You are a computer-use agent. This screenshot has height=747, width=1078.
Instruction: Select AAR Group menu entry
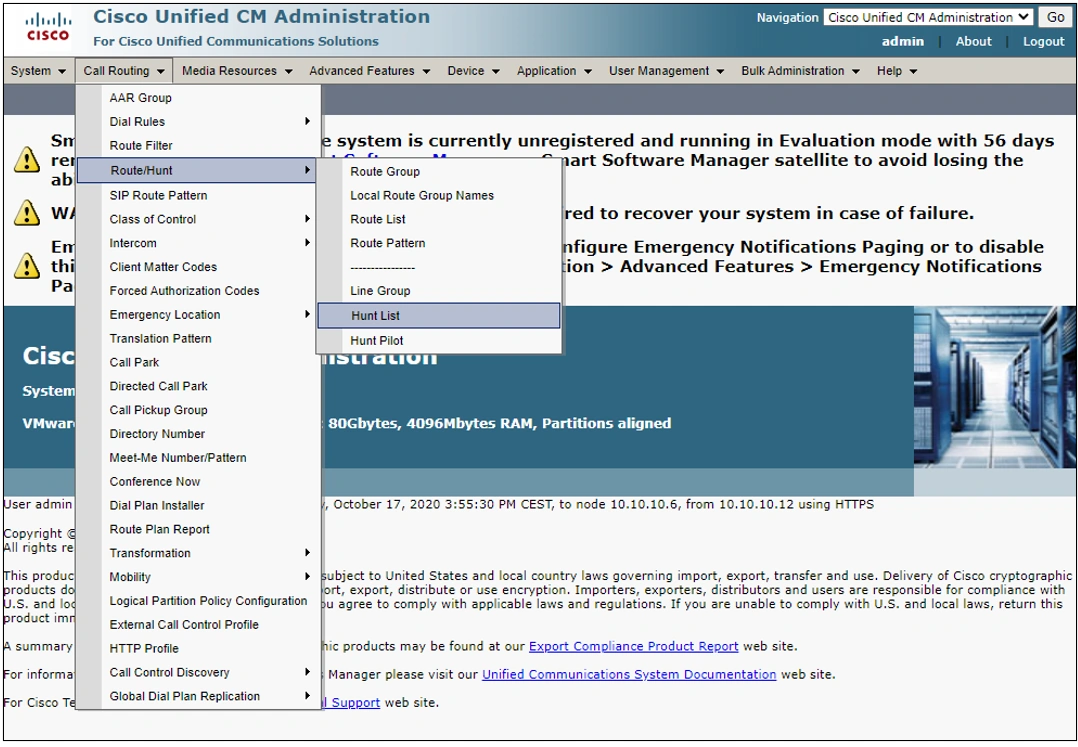click(197, 98)
